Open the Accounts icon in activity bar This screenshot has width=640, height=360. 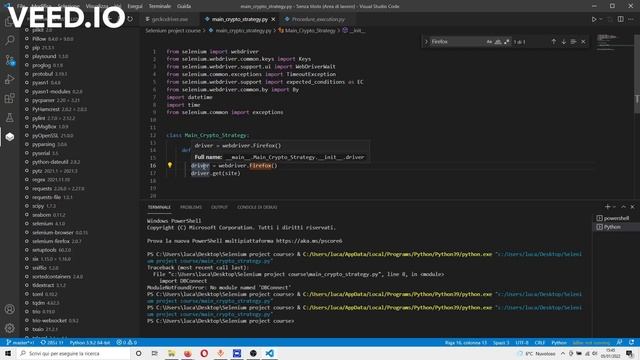pos(9,309)
